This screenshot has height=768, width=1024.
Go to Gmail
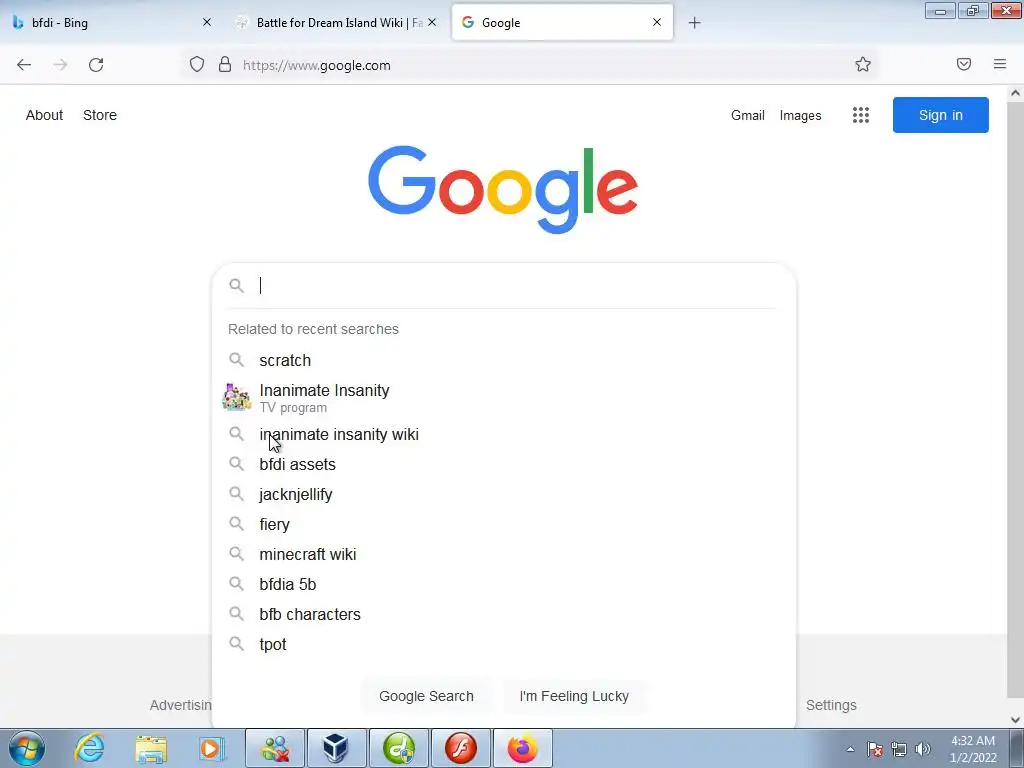coord(748,116)
